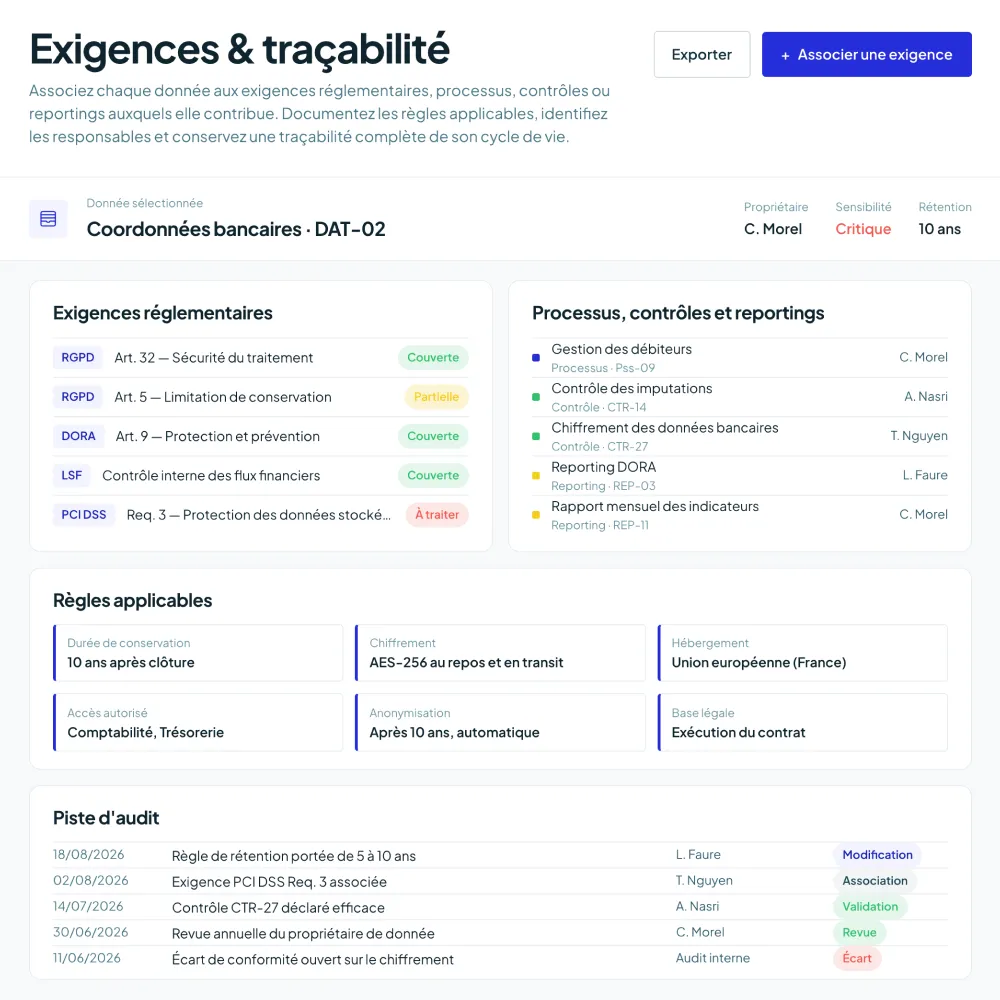Viewport: 1000px width, 1000px height.
Task: Click the Exporter button
Action: tap(702, 54)
